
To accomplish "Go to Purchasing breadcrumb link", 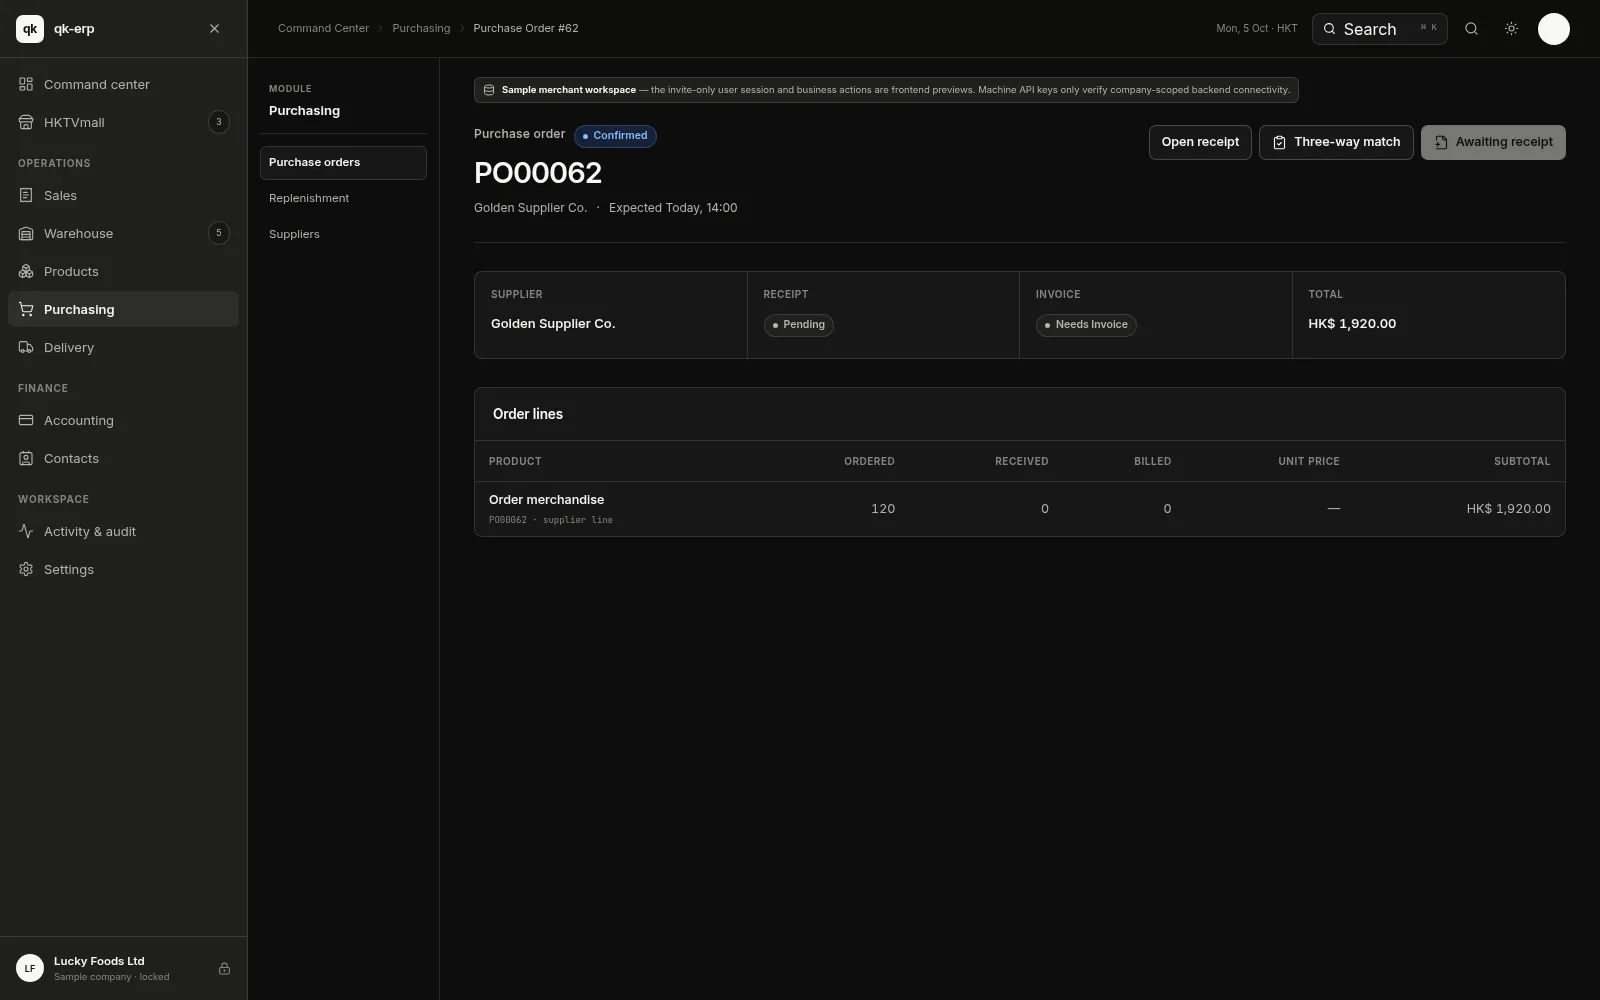I will pos(421,28).
